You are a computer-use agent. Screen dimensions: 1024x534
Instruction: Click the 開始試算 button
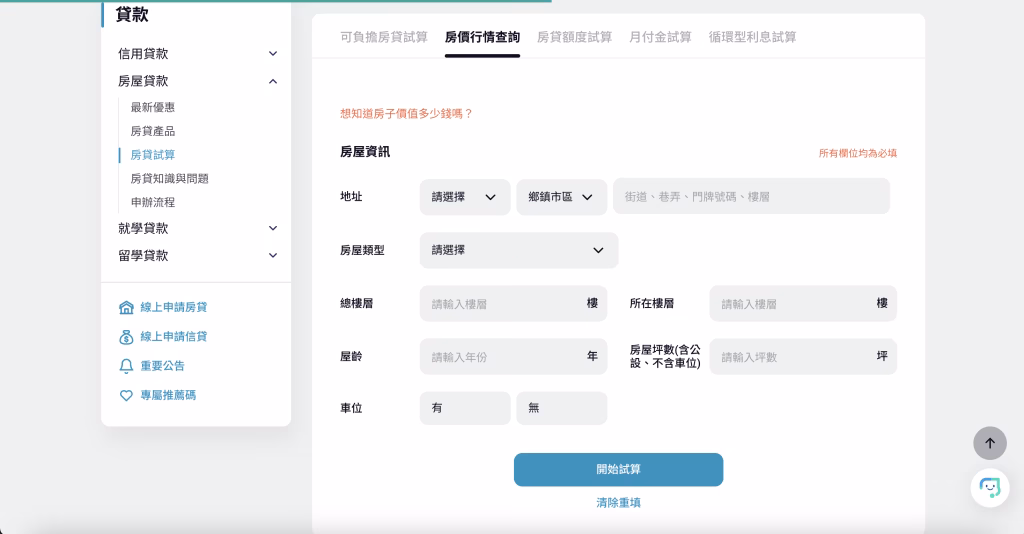(x=618, y=469)
